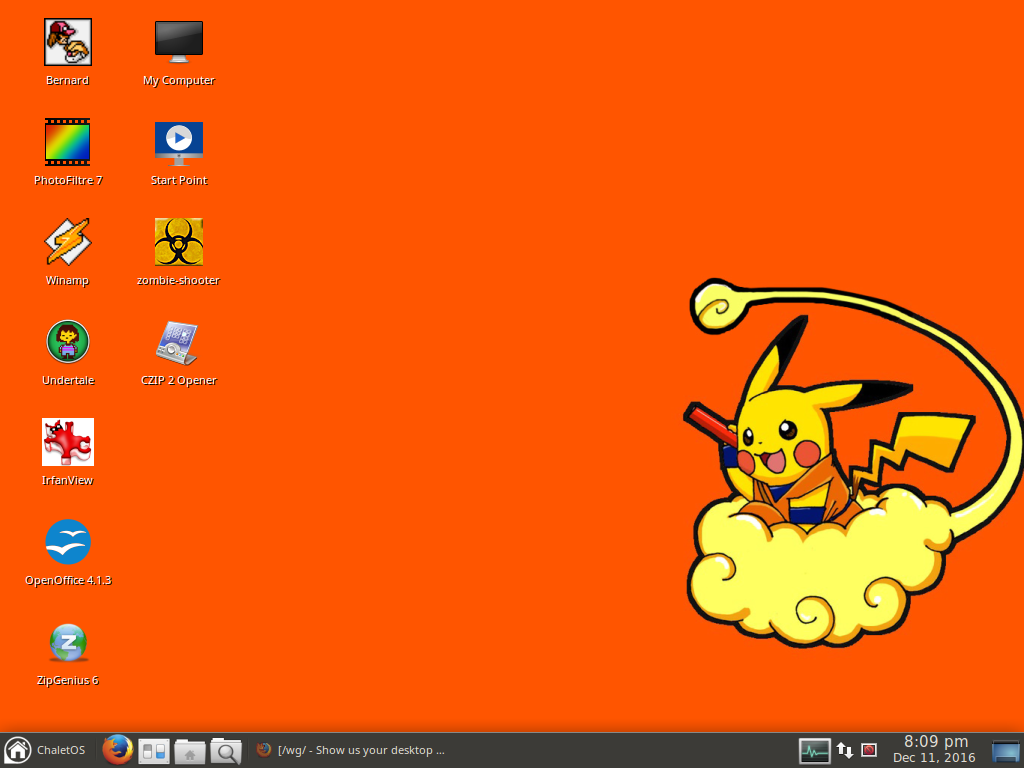Image resolution: width=1024 pixels, height=768 pixels.
Task: Click the "OpenOffice 4.1.3" label text
Action: pos(68,580)
